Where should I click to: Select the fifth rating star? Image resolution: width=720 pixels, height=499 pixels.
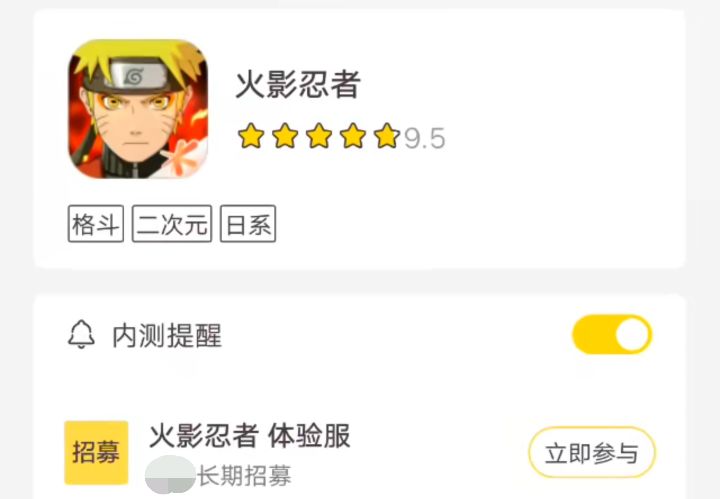click(x=387, y=136)
